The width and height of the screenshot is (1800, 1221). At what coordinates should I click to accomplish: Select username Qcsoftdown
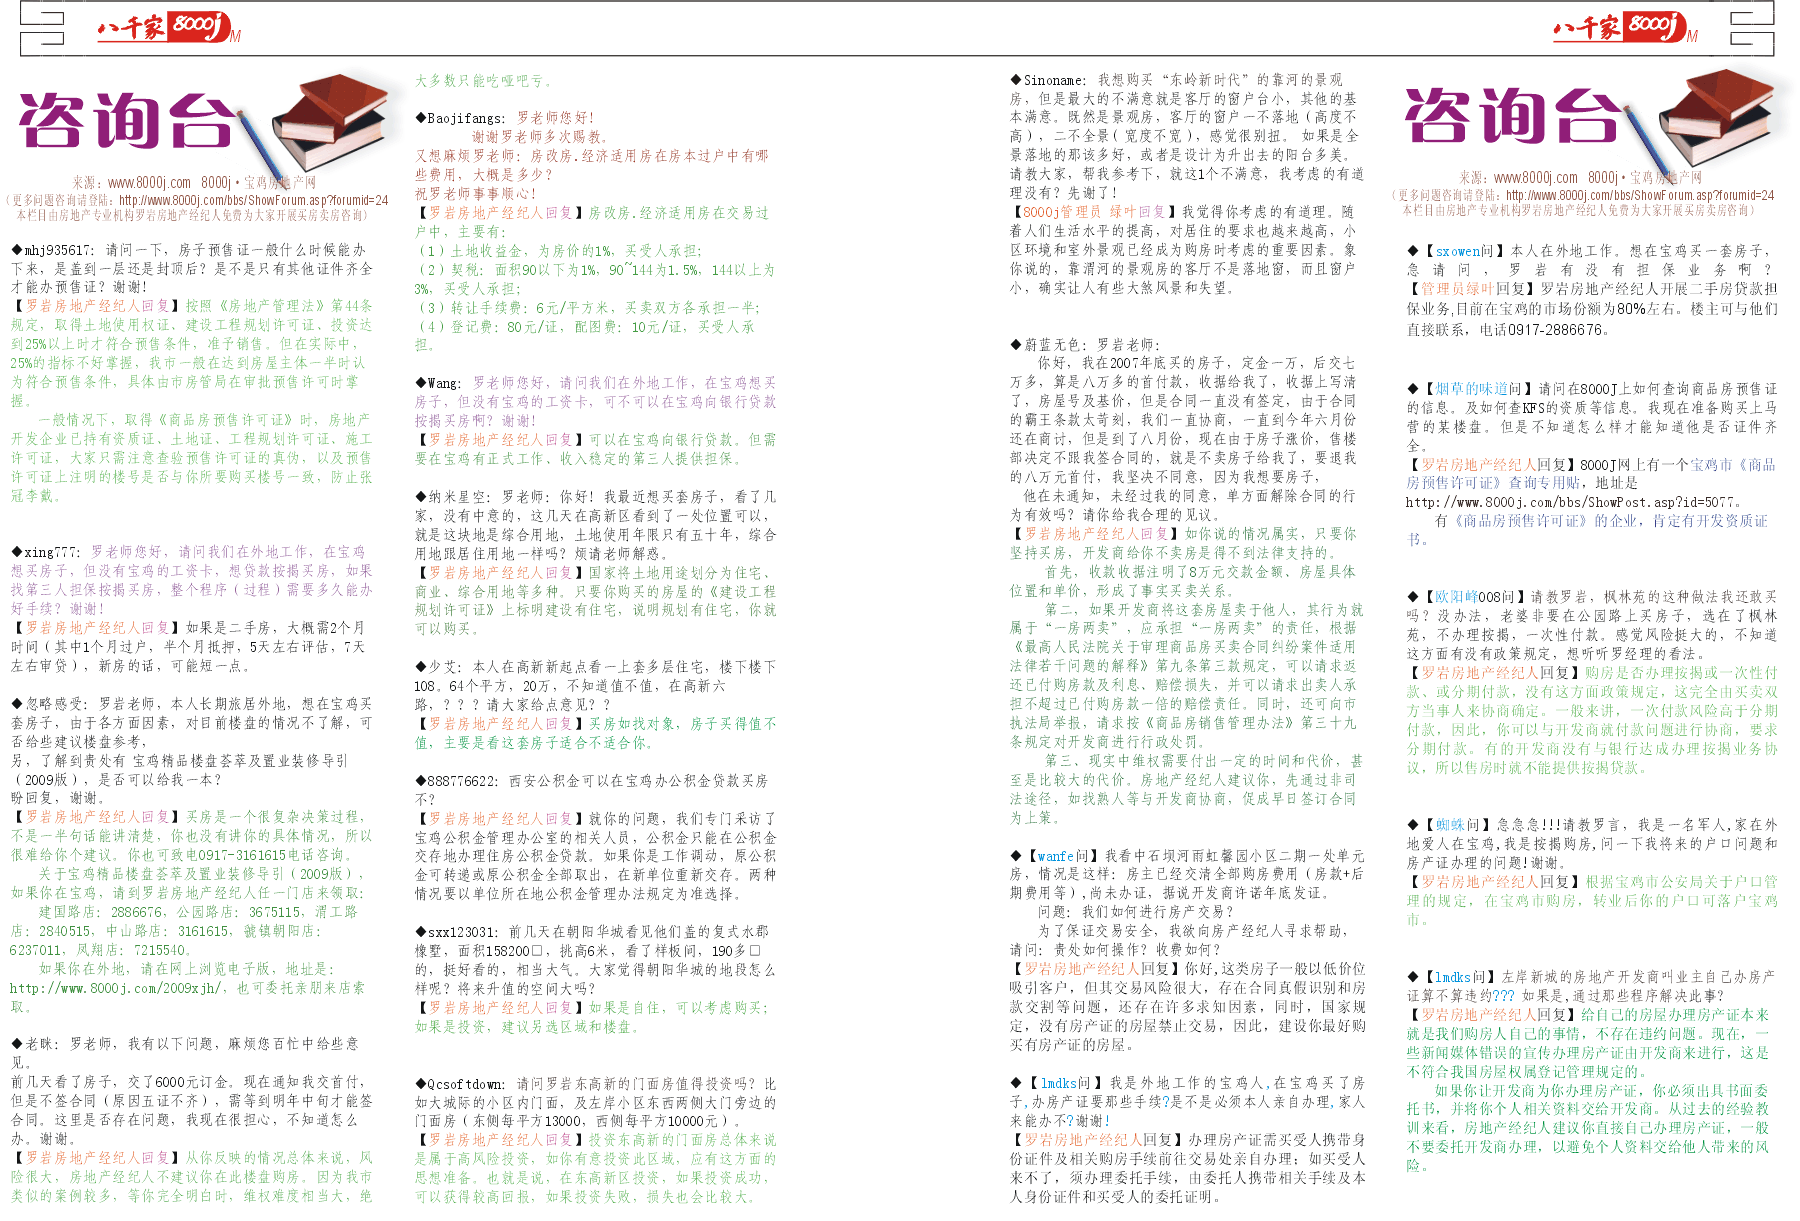pyautogui.click(x=465, y=1084)
